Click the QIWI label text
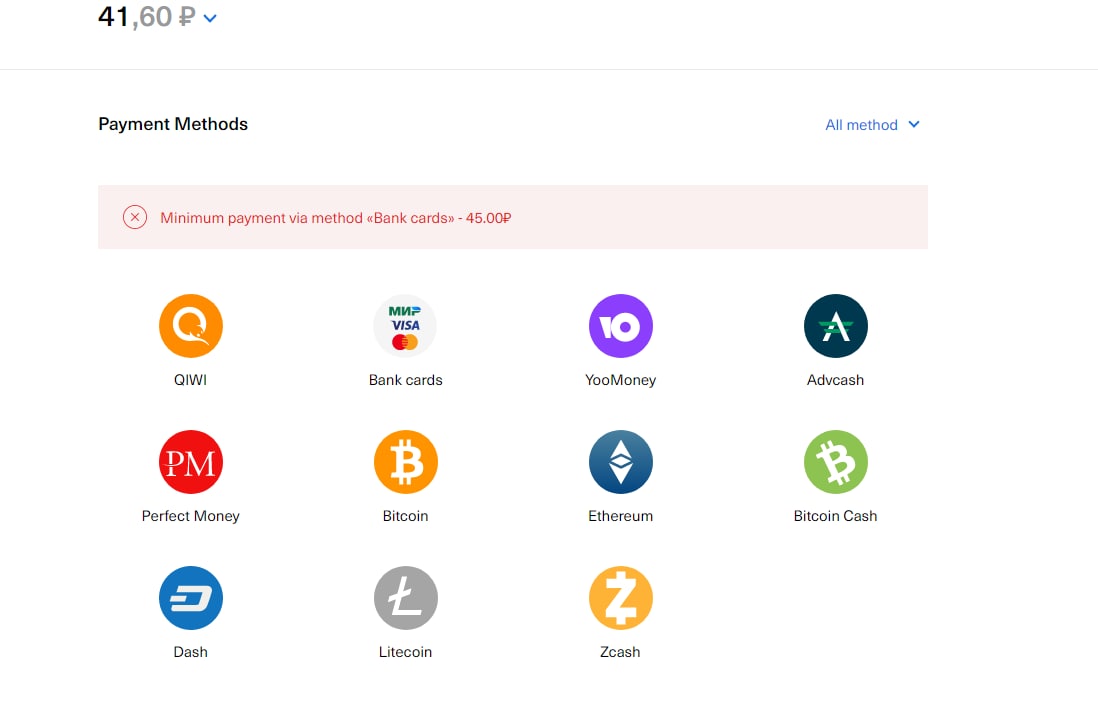The width and height of the screenshot is (1098, 722). tap(190, 380)
